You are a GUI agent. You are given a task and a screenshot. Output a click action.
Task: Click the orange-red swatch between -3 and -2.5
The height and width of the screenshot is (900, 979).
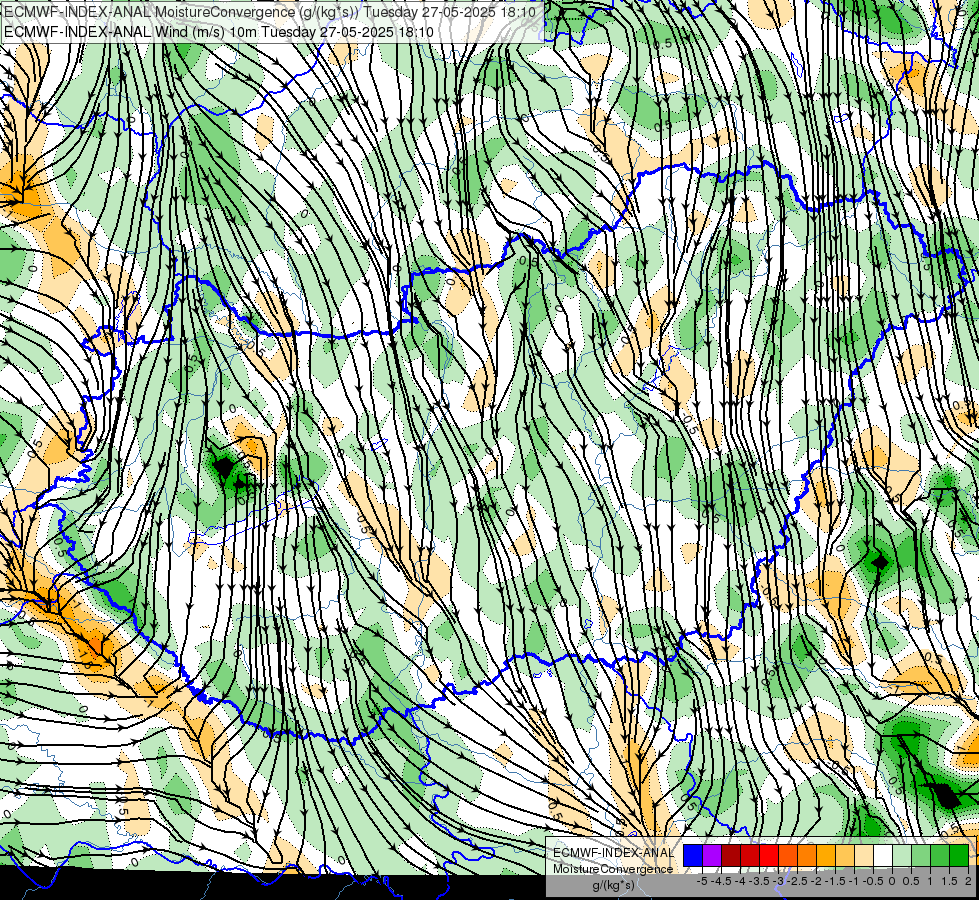(788, 855)
